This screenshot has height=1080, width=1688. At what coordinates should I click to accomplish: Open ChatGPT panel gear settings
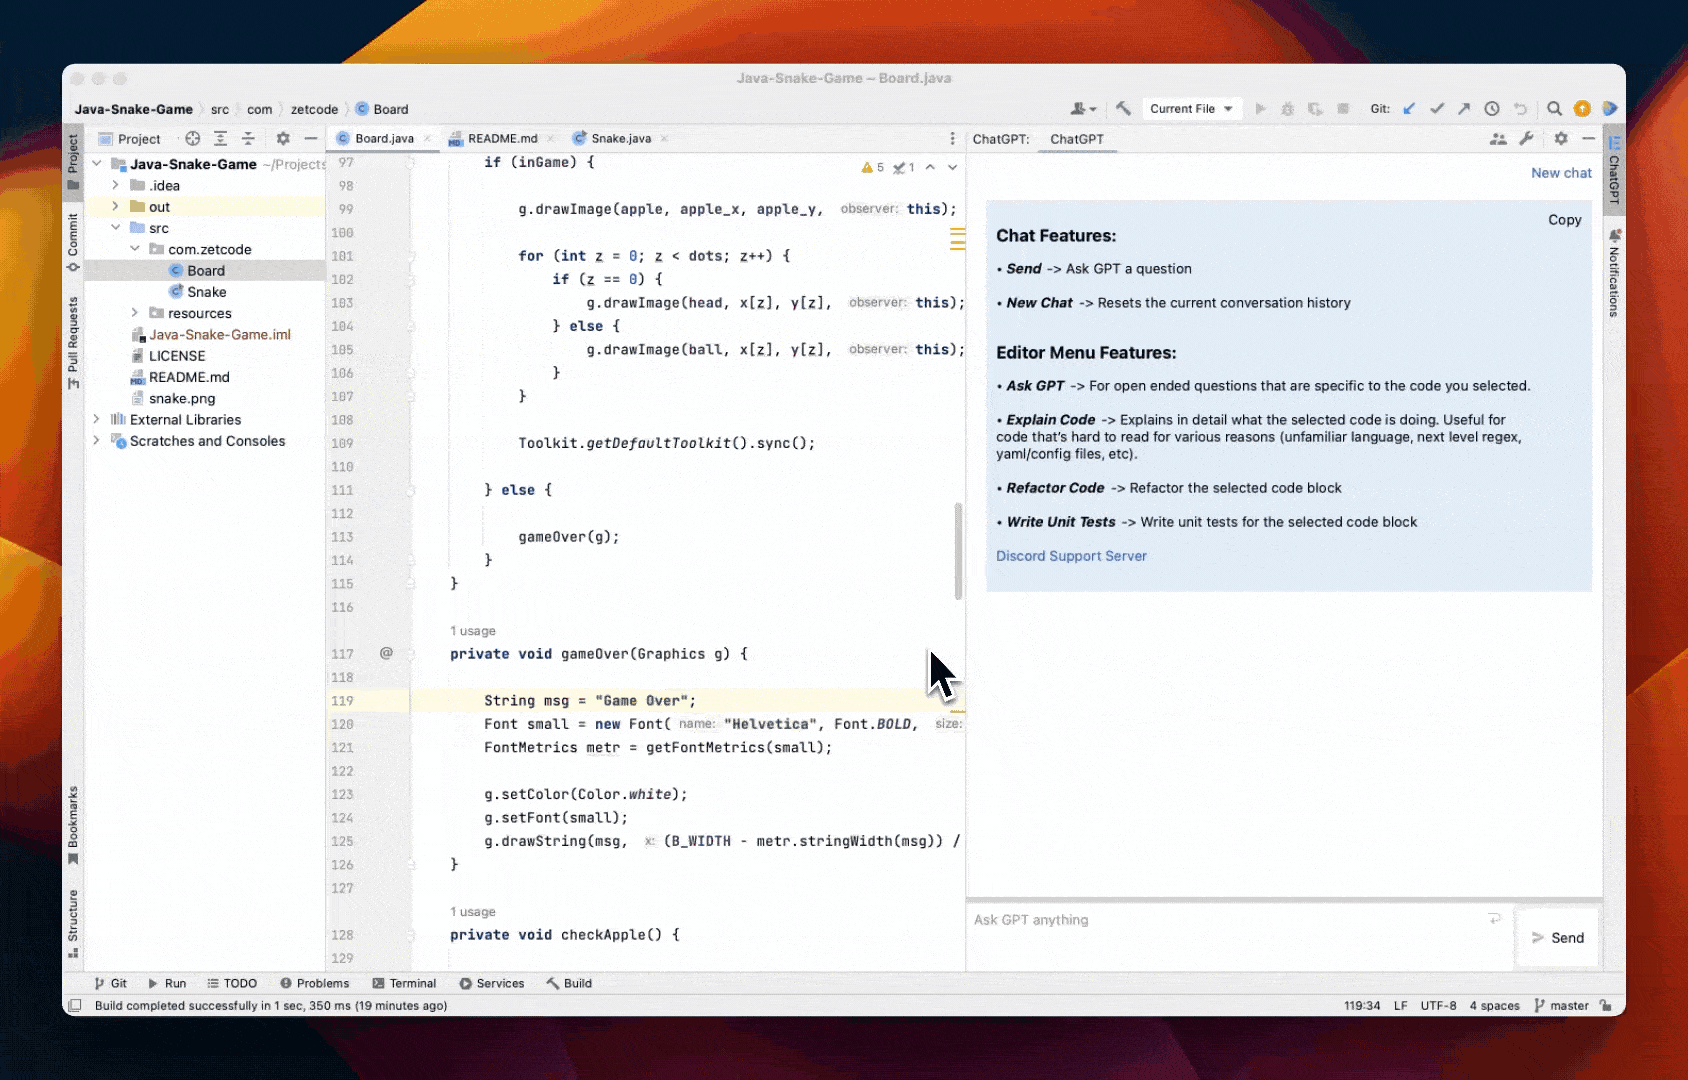[1561, 139]
